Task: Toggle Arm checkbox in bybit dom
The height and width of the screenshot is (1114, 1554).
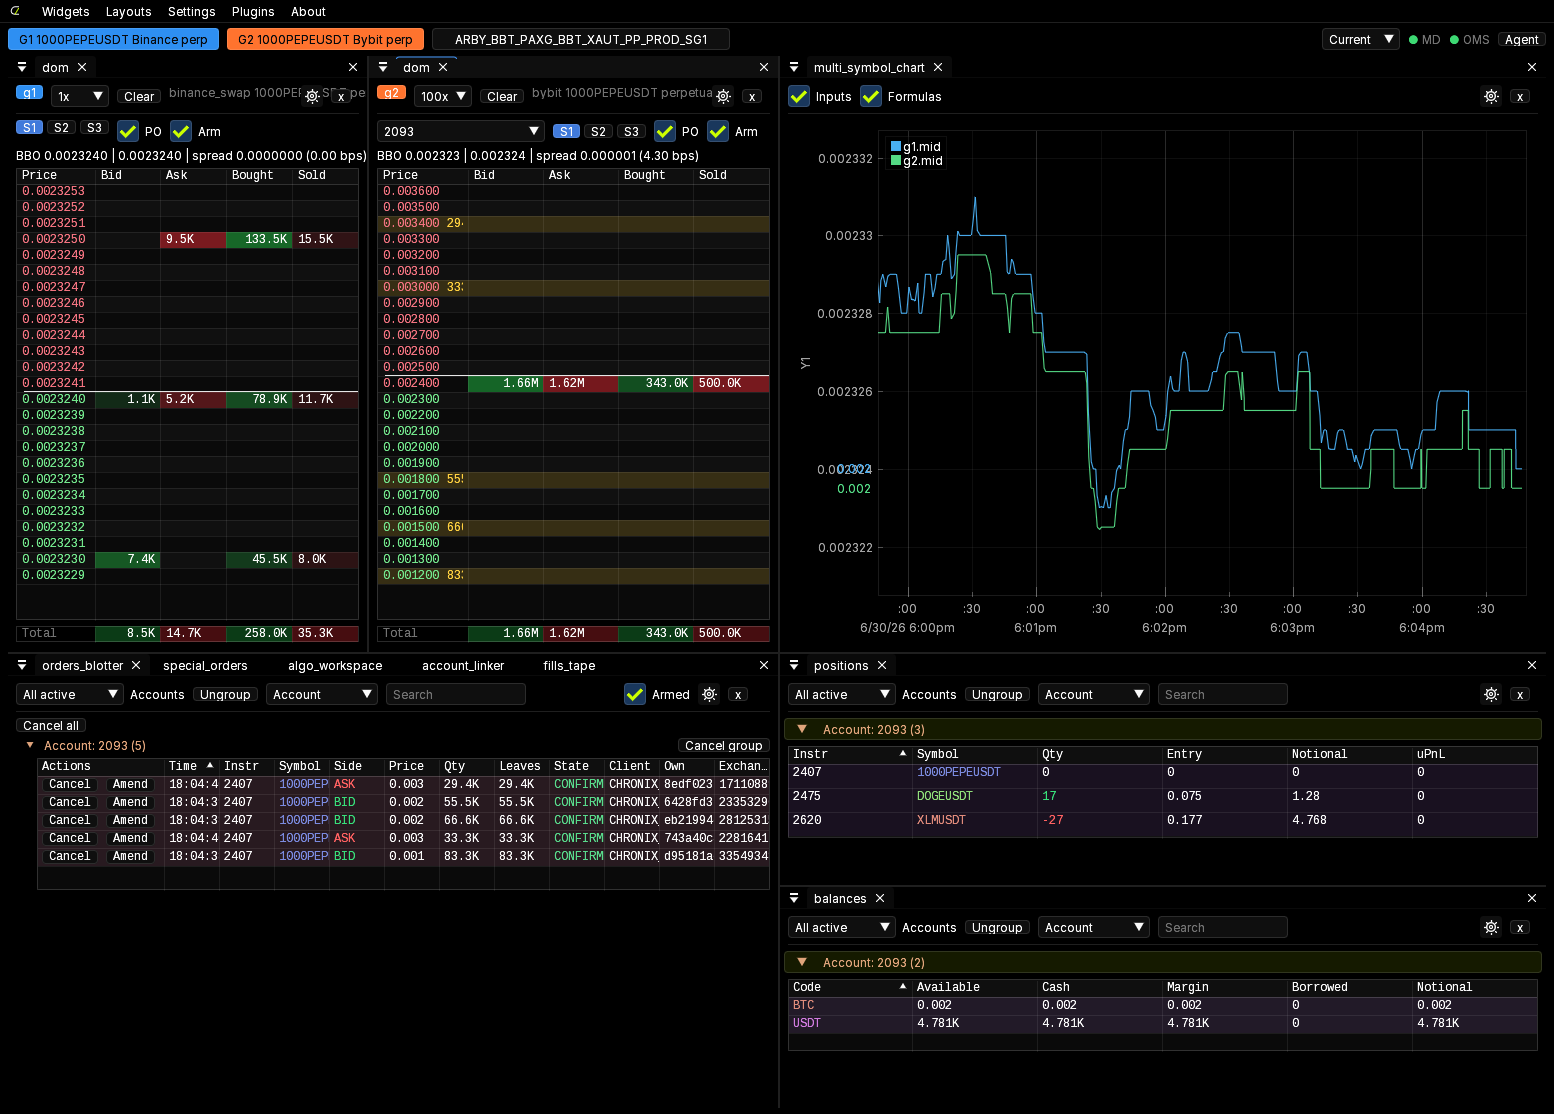Action: tap(718, 131)
